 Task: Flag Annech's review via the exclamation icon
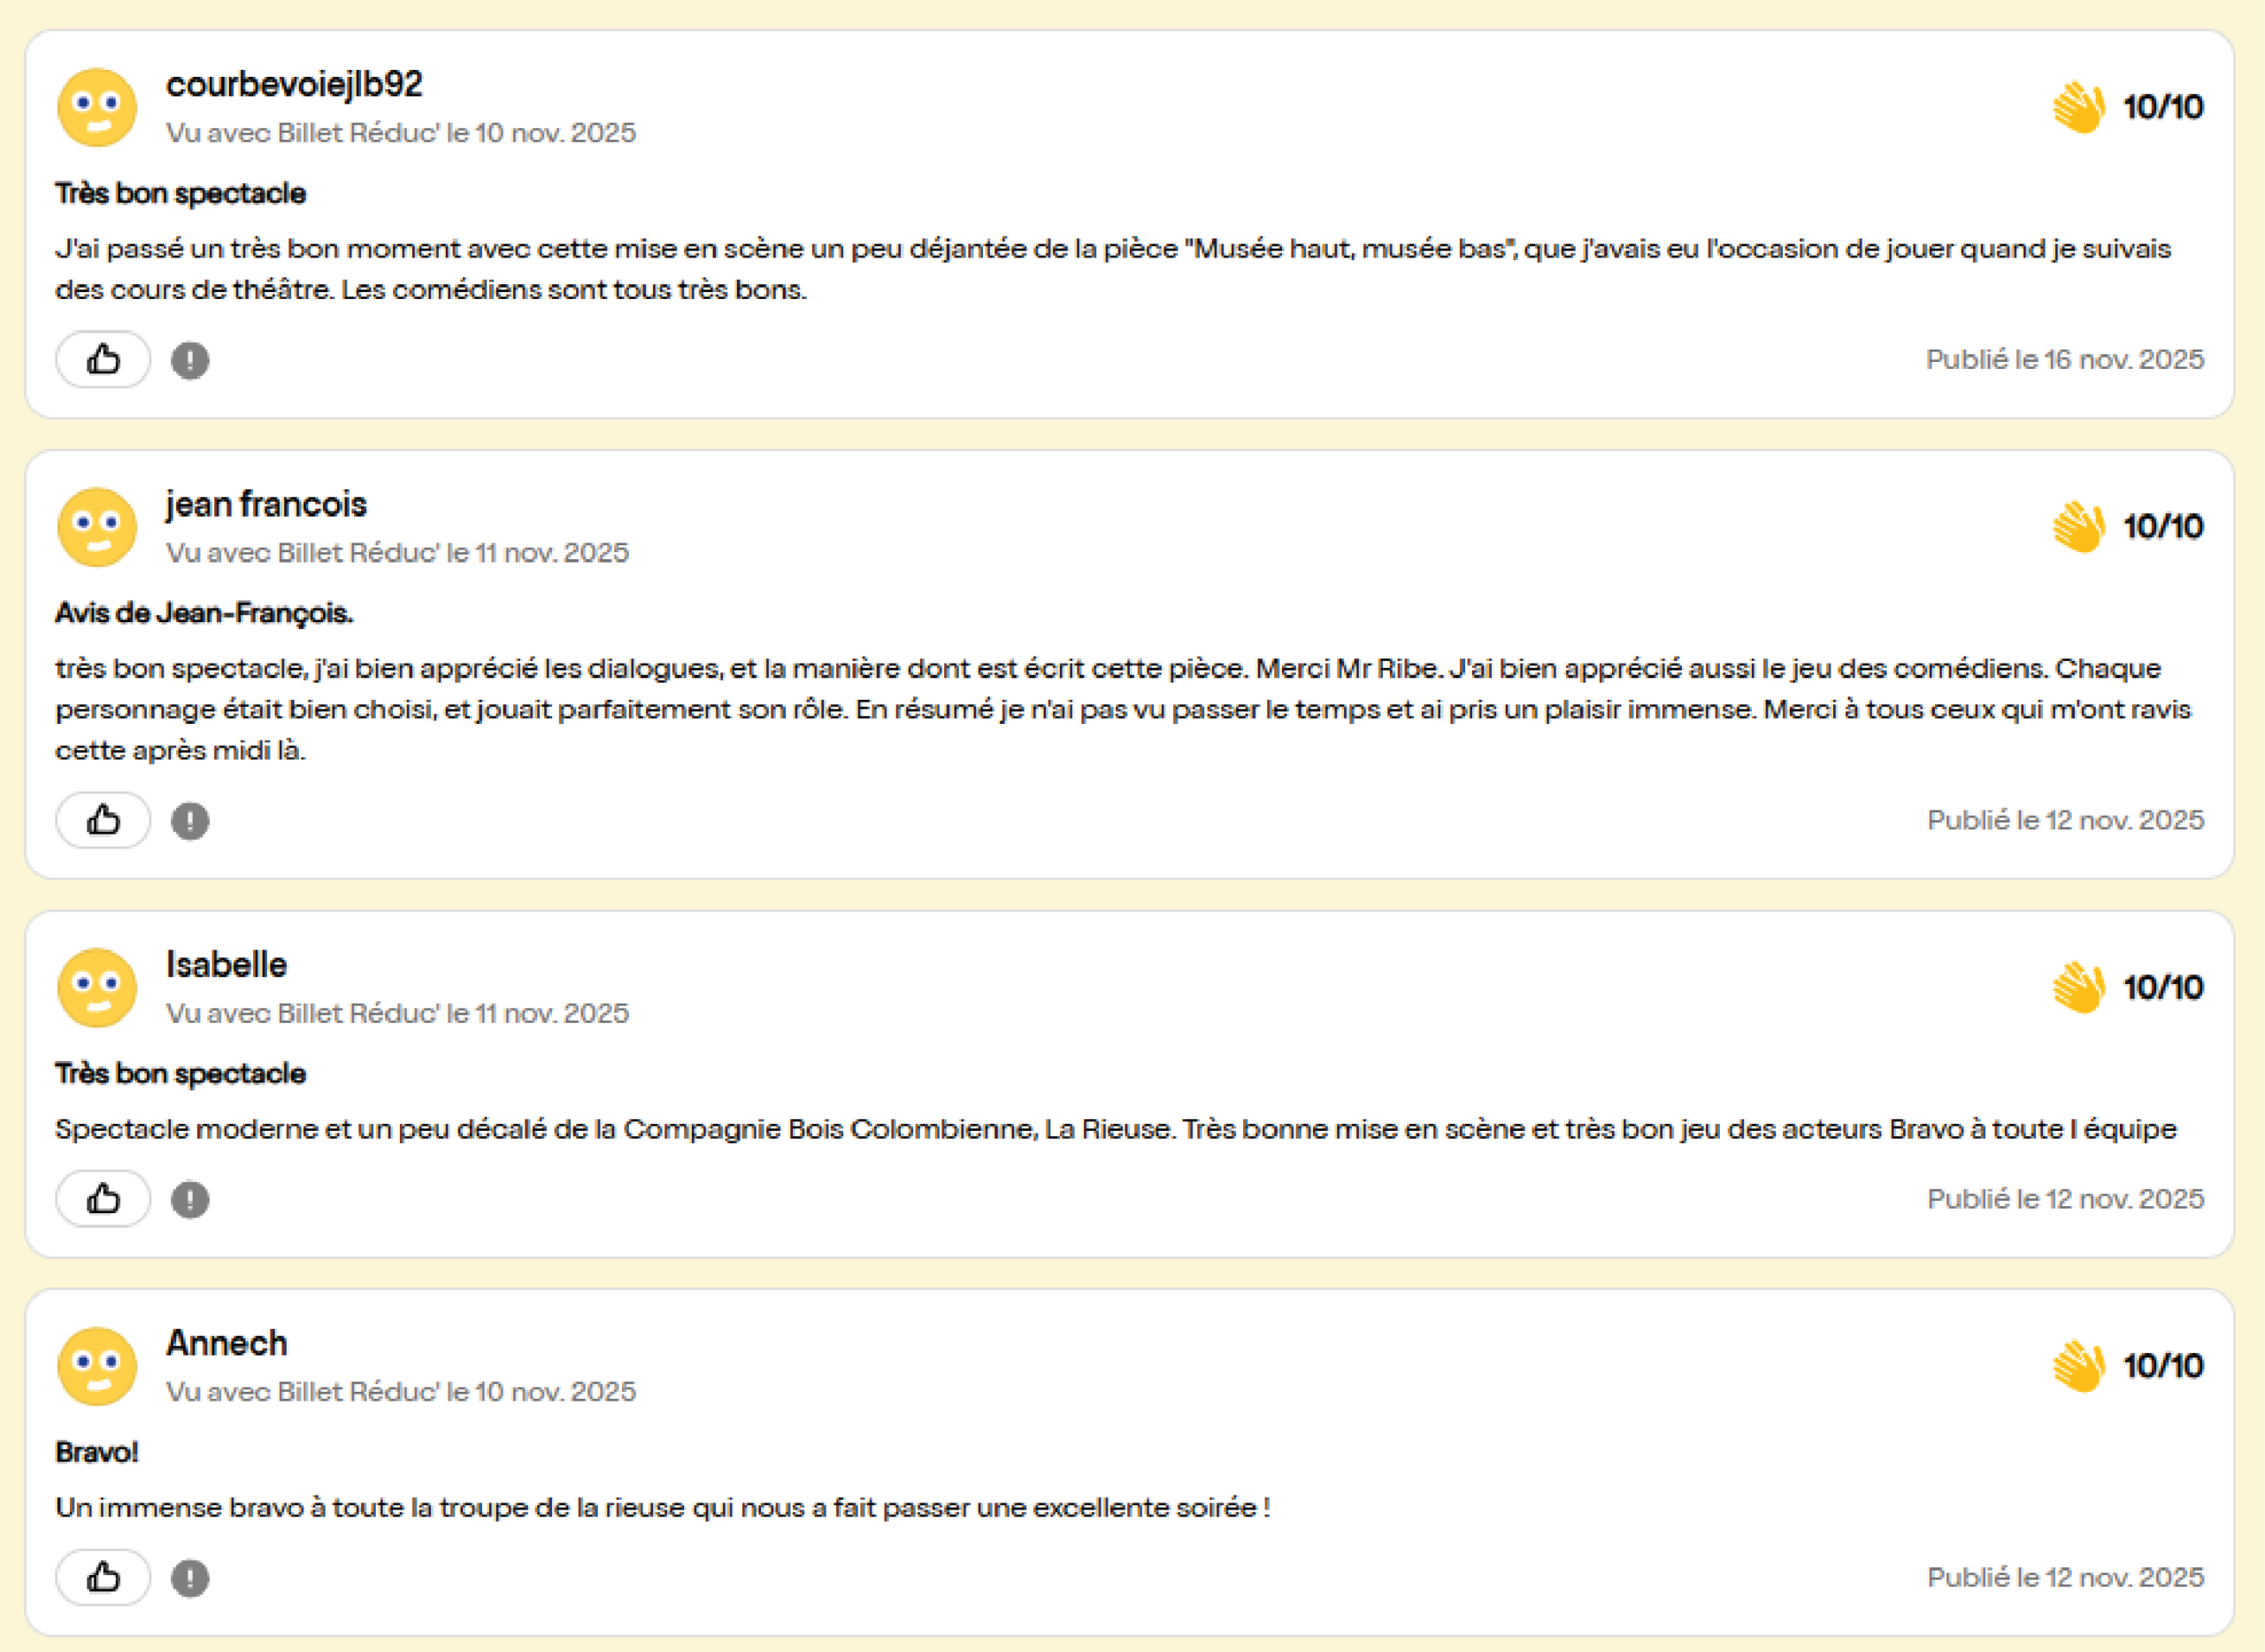point(190,1578)
